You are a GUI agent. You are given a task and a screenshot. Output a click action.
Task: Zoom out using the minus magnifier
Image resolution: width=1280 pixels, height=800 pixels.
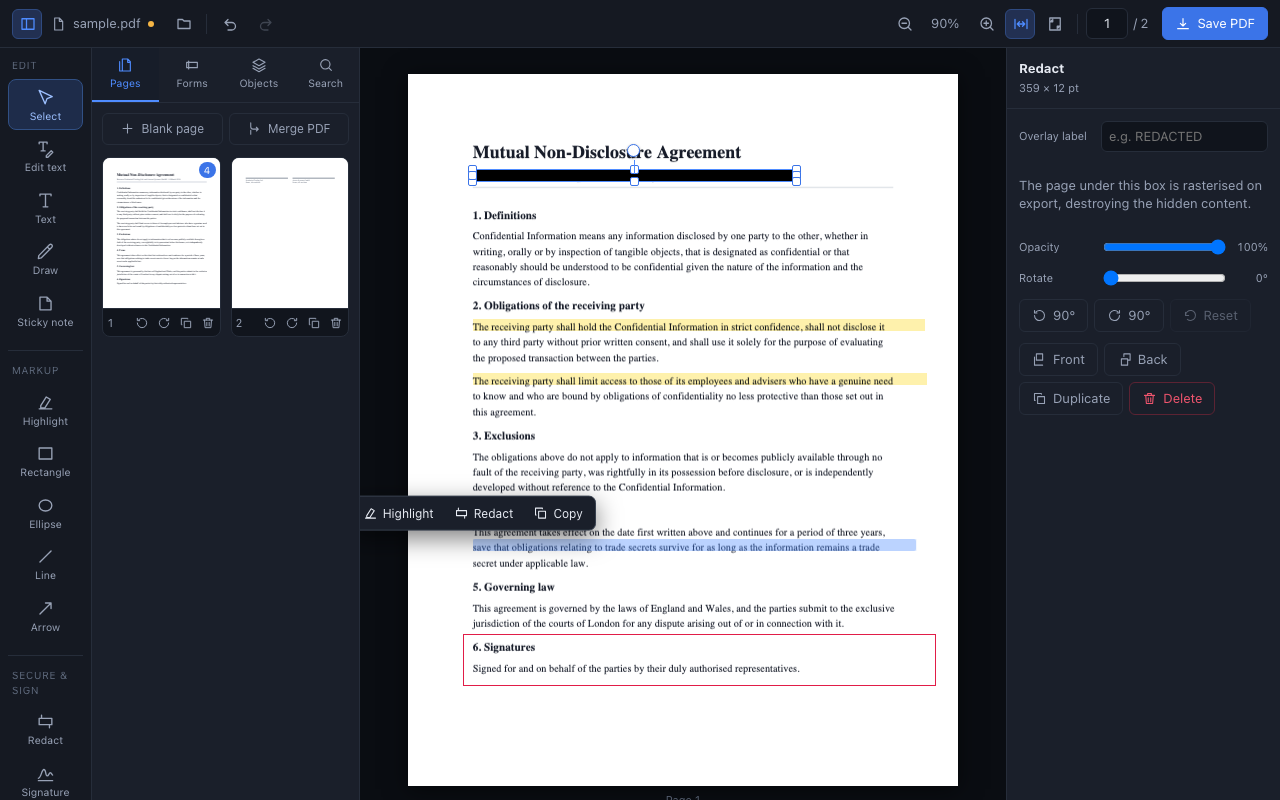(905, 24)
